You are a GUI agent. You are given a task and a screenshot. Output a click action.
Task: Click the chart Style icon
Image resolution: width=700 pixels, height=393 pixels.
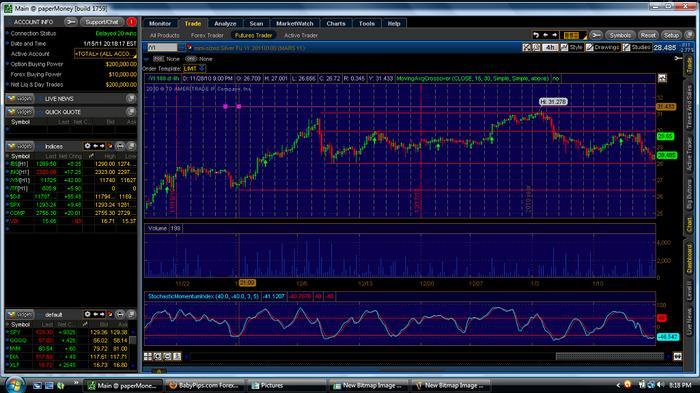click(565, 47)
